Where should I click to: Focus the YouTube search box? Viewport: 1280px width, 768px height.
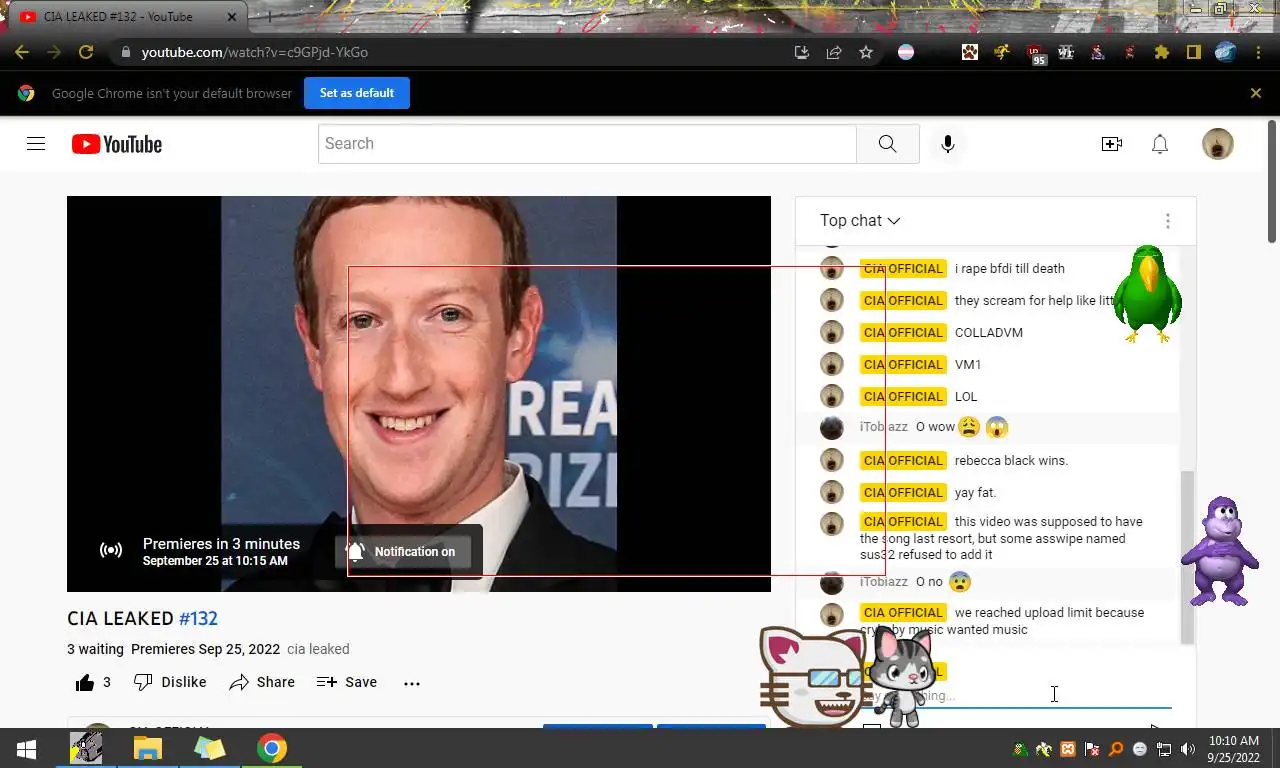(x=588, y=144)
